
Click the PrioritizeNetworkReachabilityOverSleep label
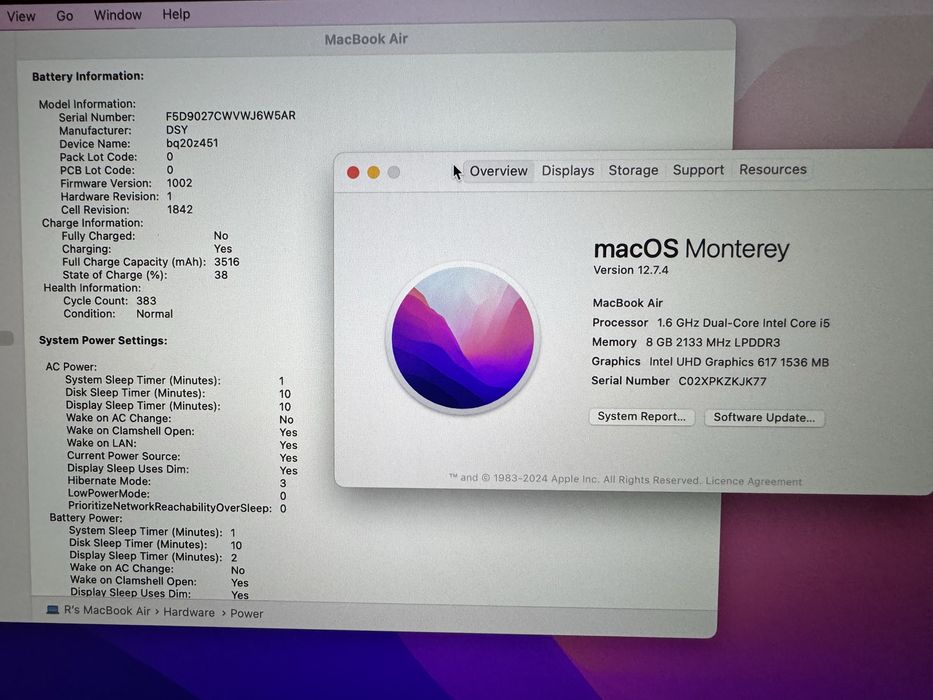[x=170, y=507]
